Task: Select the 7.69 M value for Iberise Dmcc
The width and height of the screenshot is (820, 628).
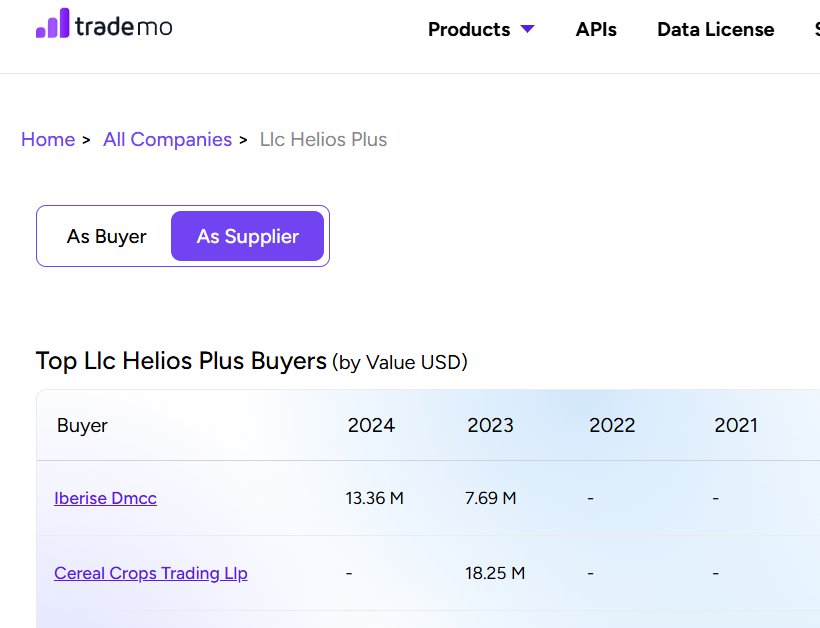Action: (491, 498)
